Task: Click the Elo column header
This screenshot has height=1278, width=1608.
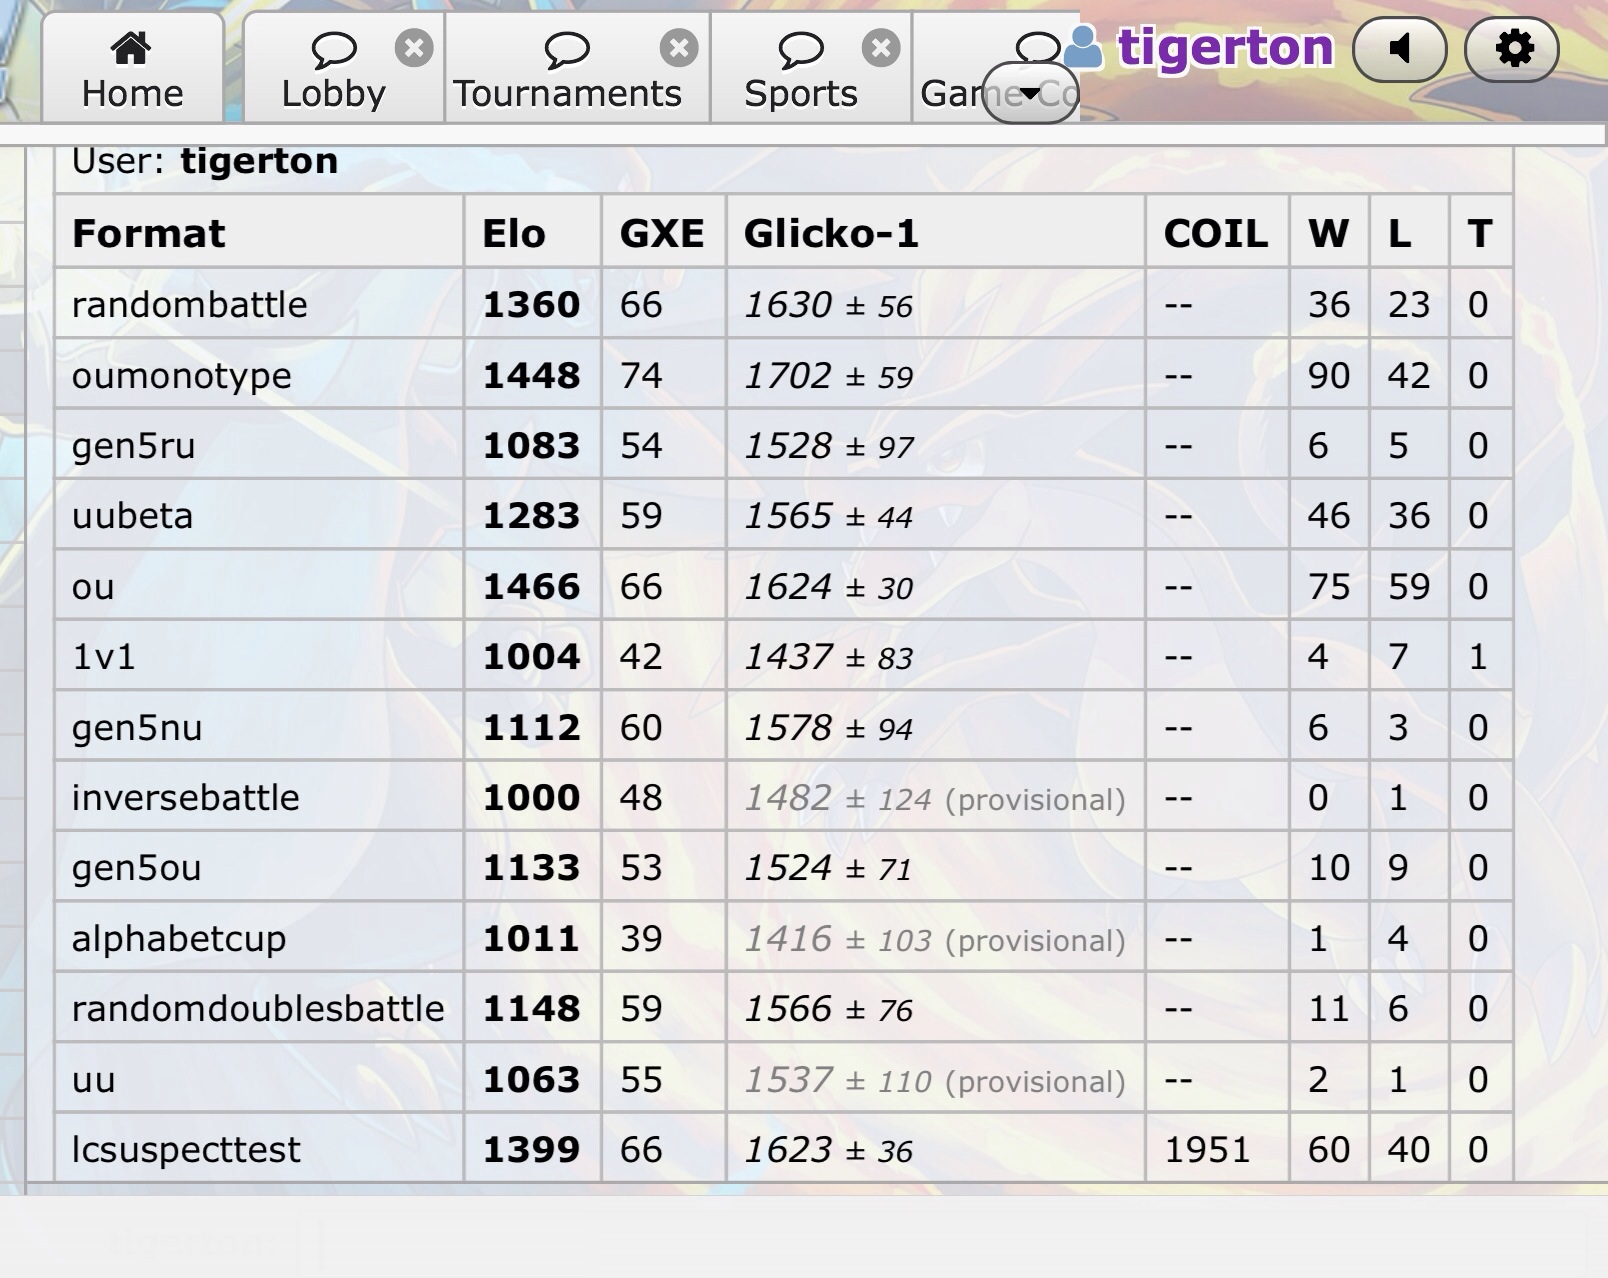Action: coord(514,233)
